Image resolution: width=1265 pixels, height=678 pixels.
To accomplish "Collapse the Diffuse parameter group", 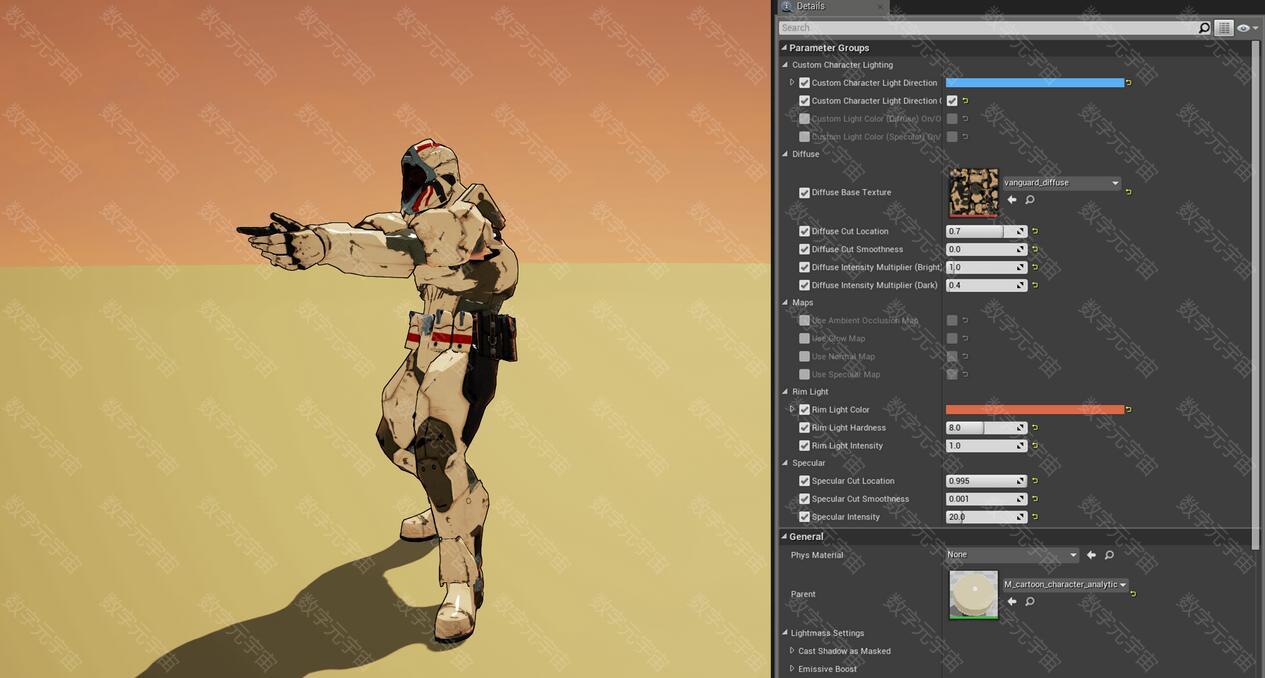I will [x=784, y=154].
